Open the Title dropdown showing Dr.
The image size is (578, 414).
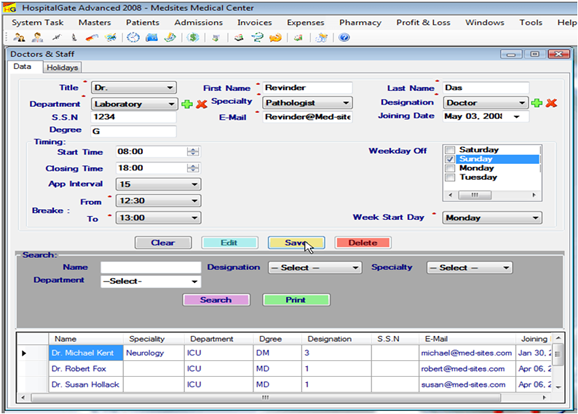click(x=134, y=88)
